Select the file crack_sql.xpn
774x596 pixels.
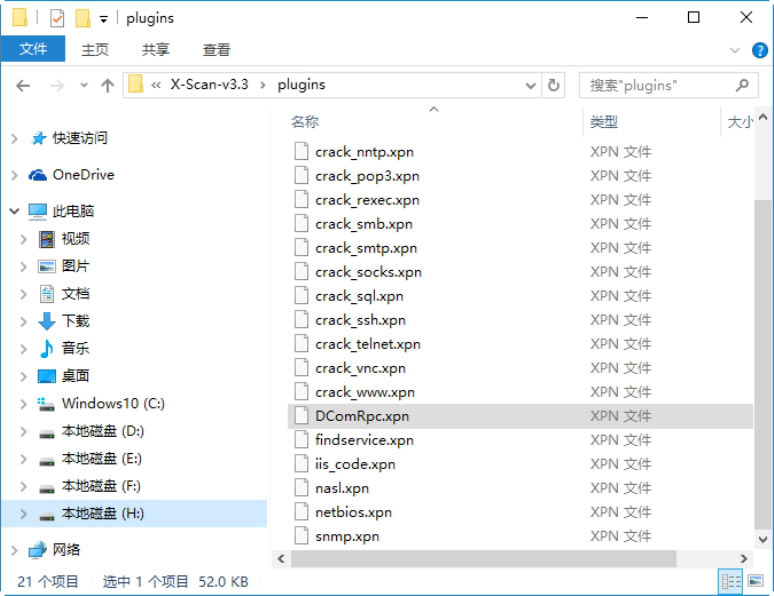pos(359,296)
